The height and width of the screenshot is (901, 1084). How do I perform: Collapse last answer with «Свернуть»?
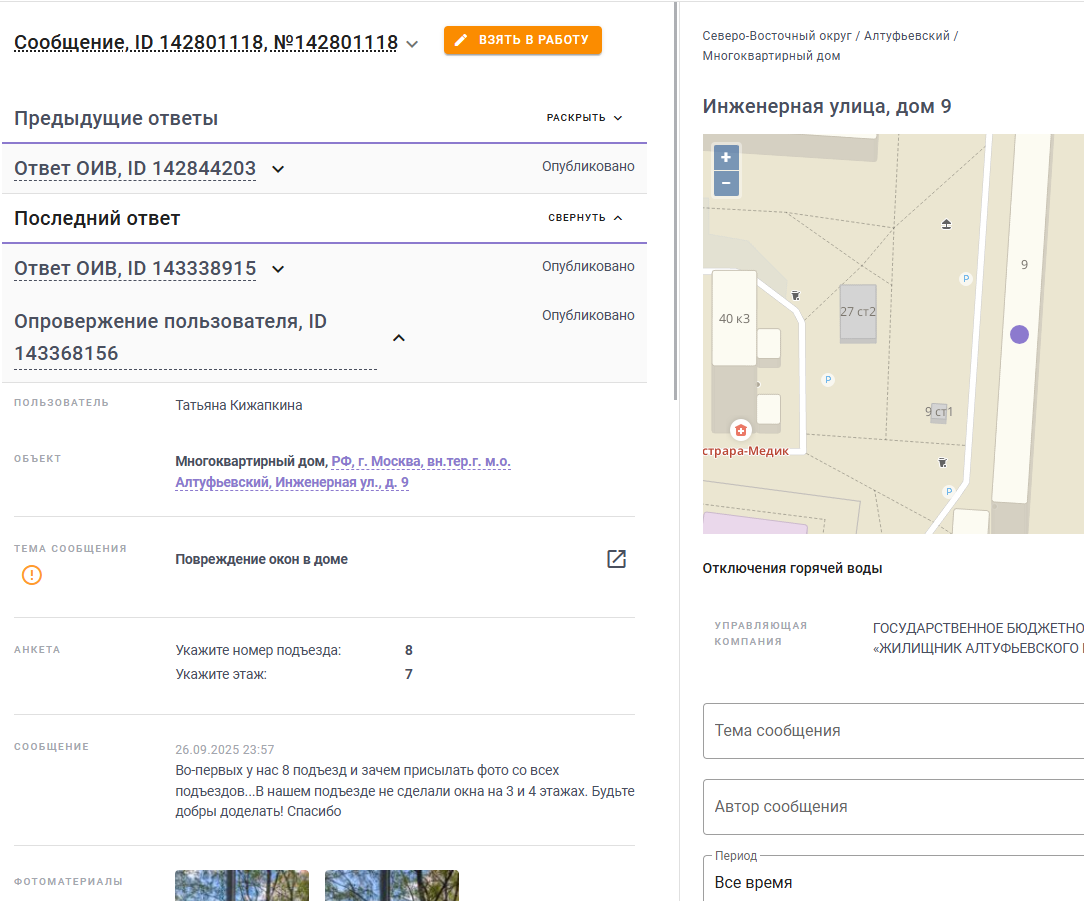[x=585, y=218]
